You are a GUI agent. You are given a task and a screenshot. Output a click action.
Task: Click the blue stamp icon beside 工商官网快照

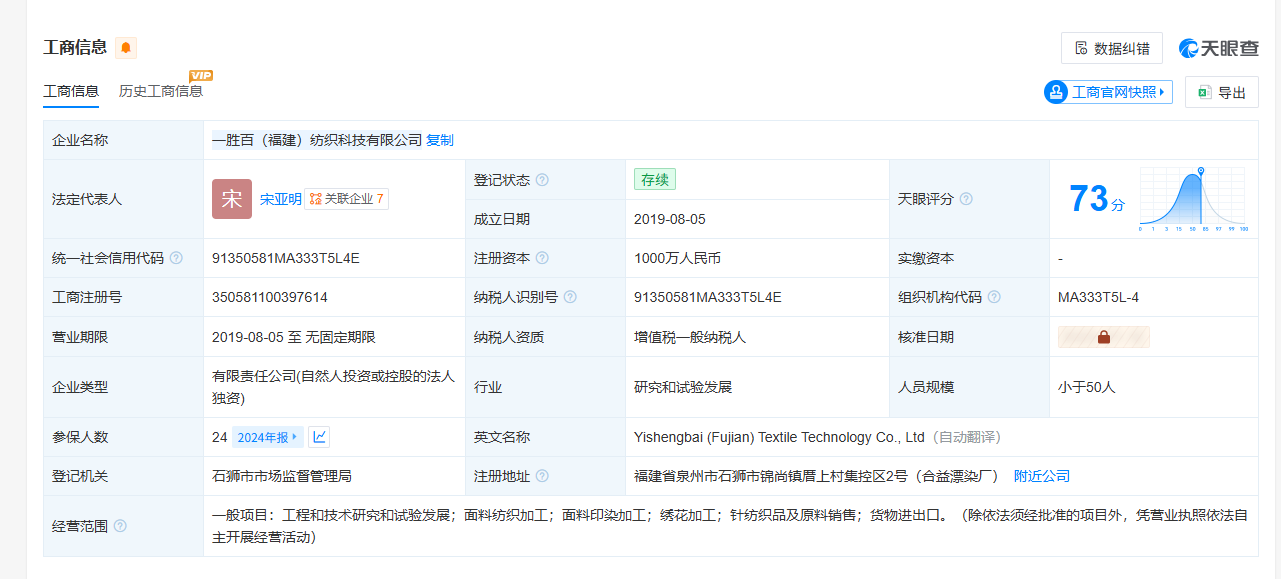point(1056,92)
